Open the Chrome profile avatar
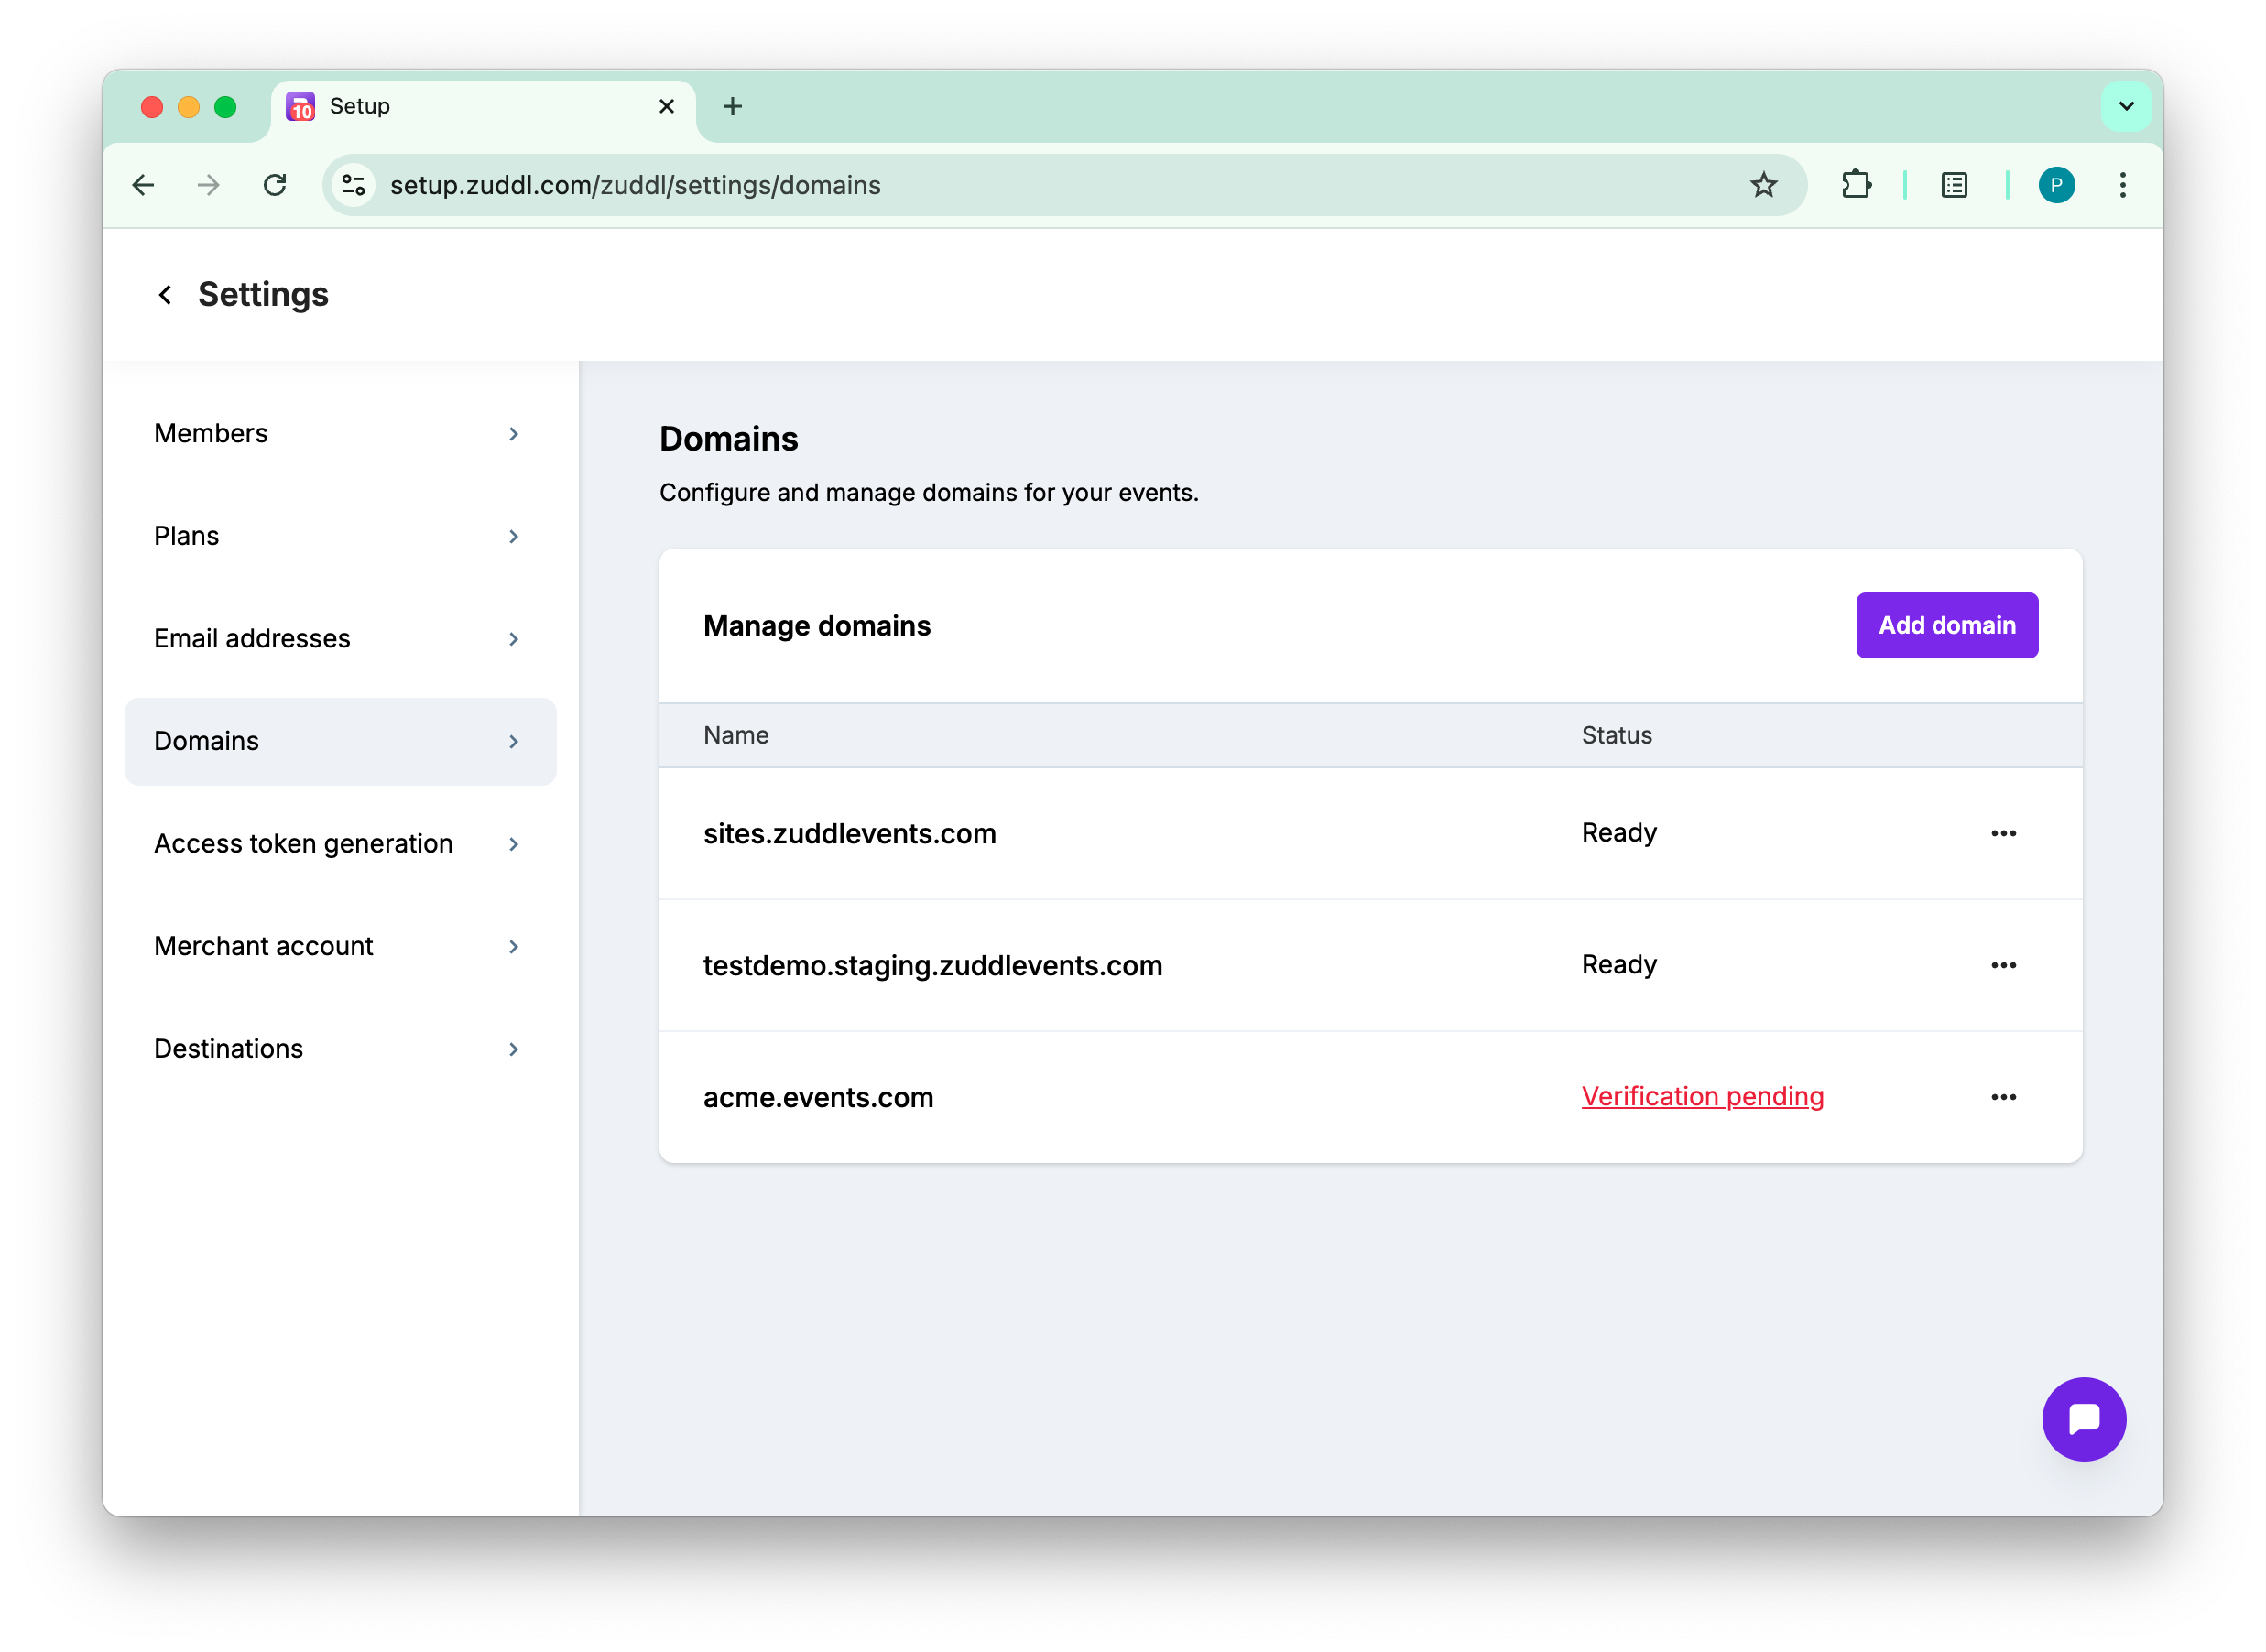 [x=2055, y=185]
